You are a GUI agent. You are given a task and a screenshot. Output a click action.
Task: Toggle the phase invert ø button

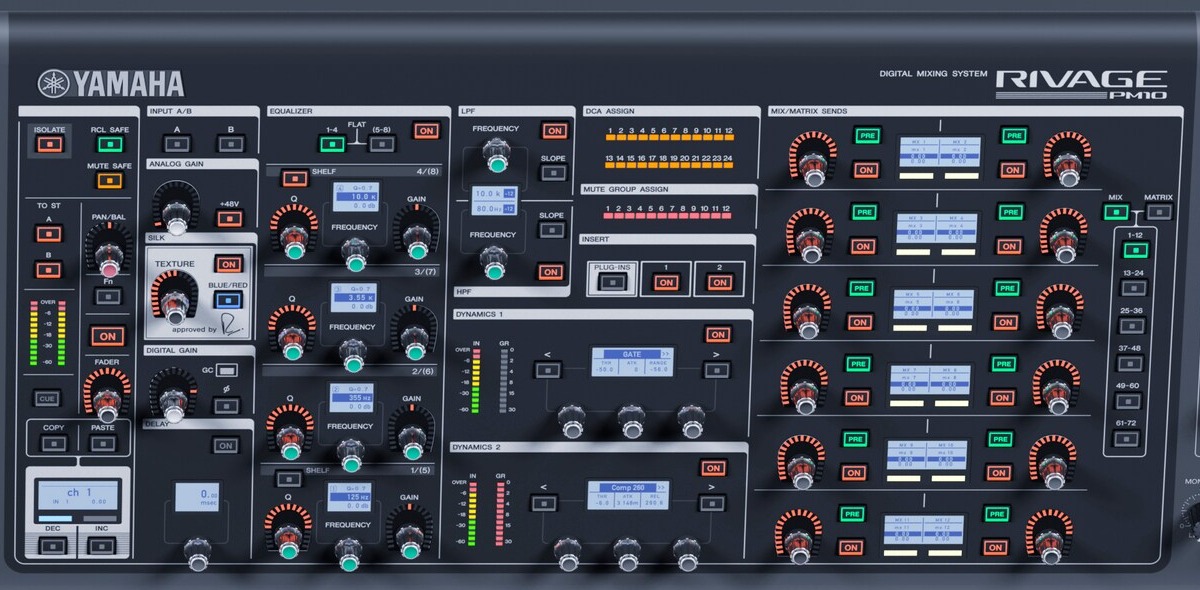(x=226, y=406)
